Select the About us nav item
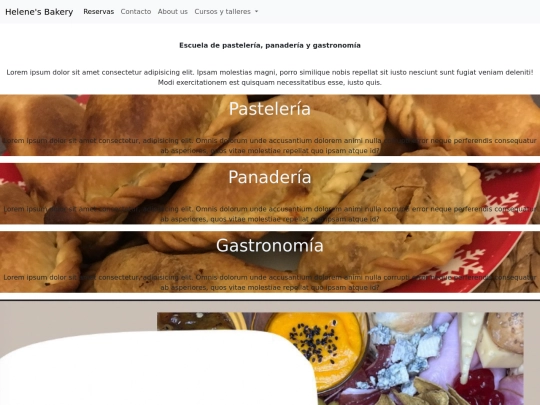 (x=173, y=12)
